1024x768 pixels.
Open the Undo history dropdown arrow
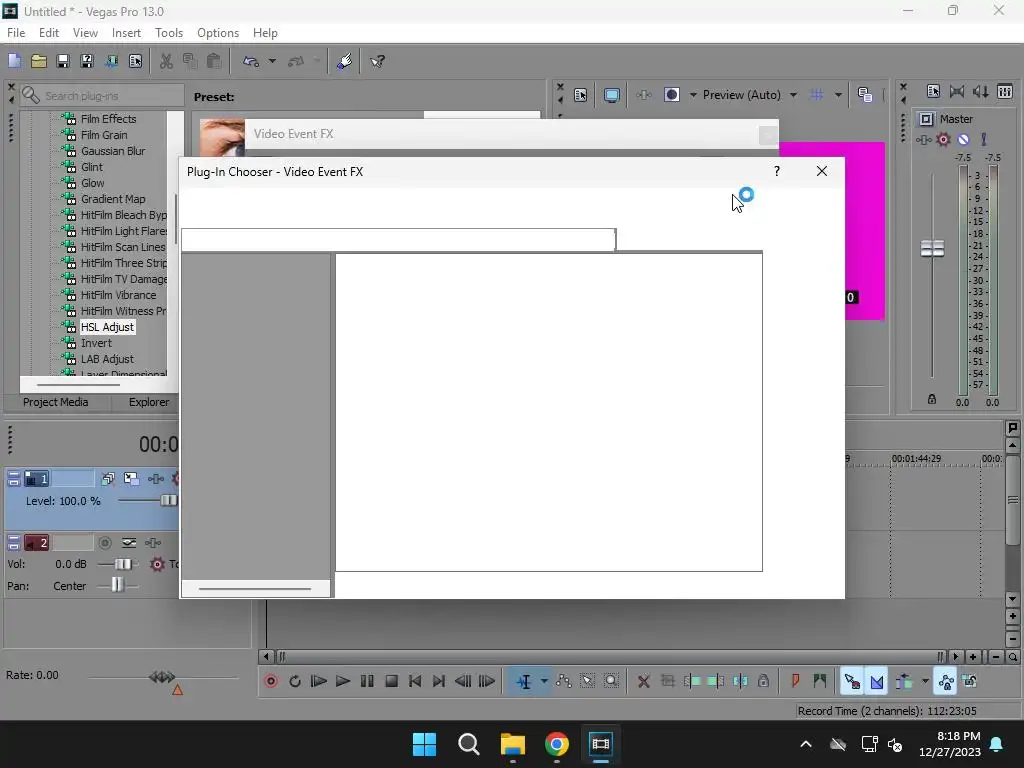point(272,61)
